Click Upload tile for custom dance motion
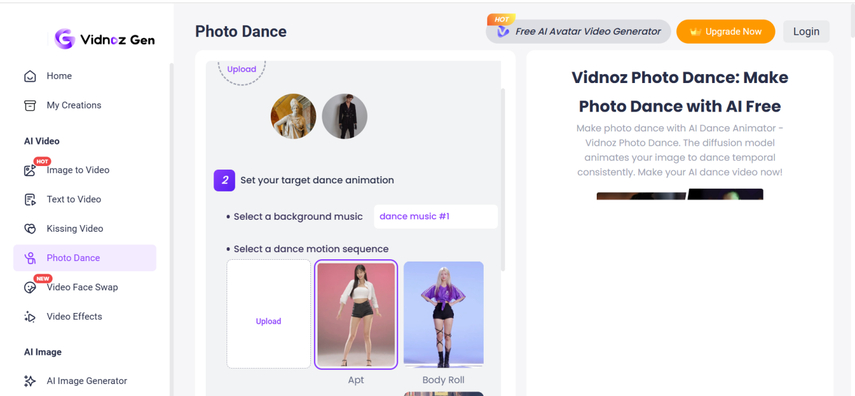Screen dimensions: 855x396 click(269, 314)
